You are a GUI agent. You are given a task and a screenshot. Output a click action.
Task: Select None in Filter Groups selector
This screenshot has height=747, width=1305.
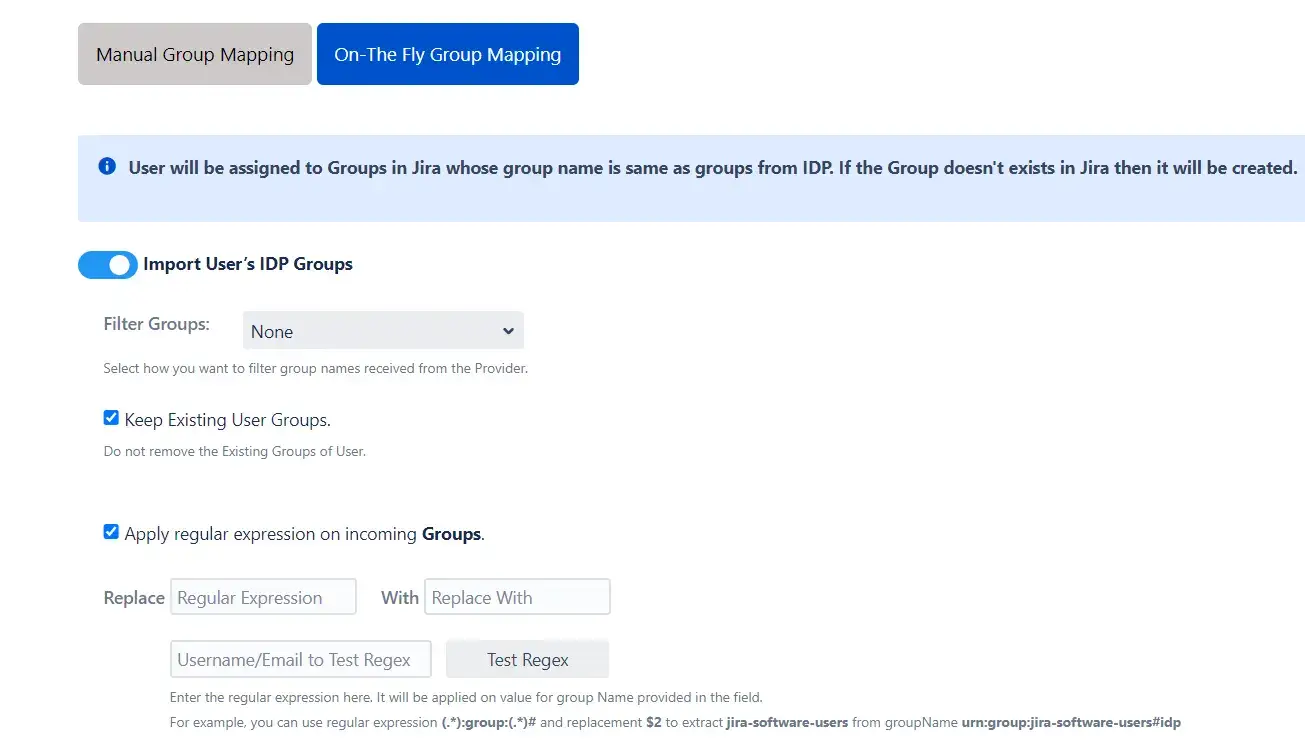[383, 330]
